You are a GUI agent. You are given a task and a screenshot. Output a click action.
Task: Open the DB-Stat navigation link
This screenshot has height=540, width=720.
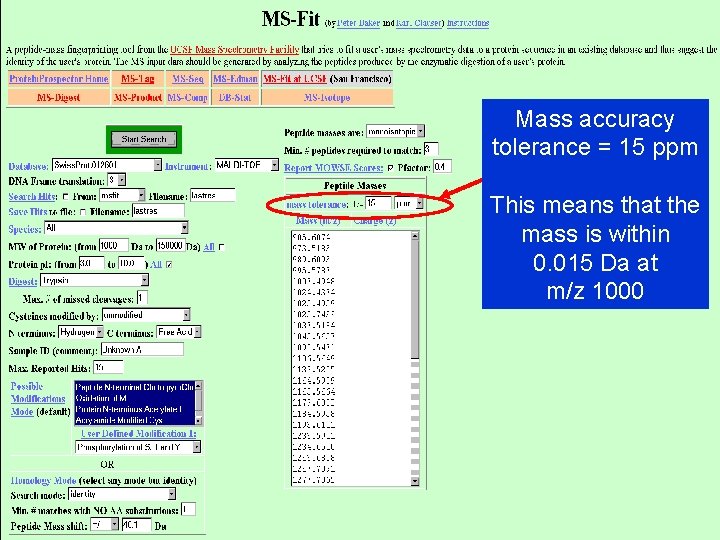click(x=235, y=97)
